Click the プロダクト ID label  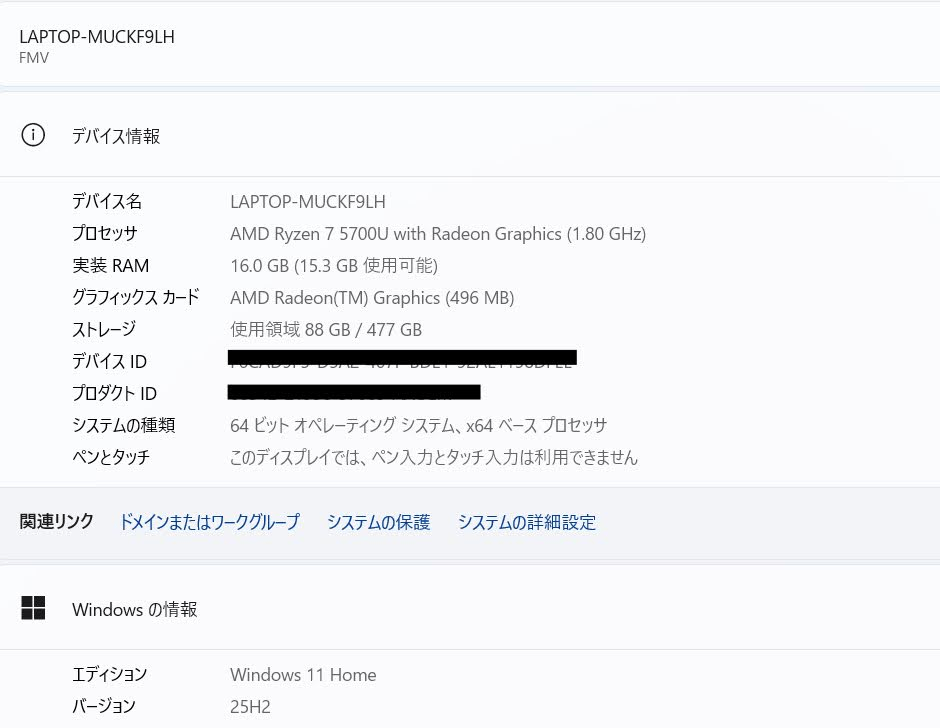tap(114, 393)
